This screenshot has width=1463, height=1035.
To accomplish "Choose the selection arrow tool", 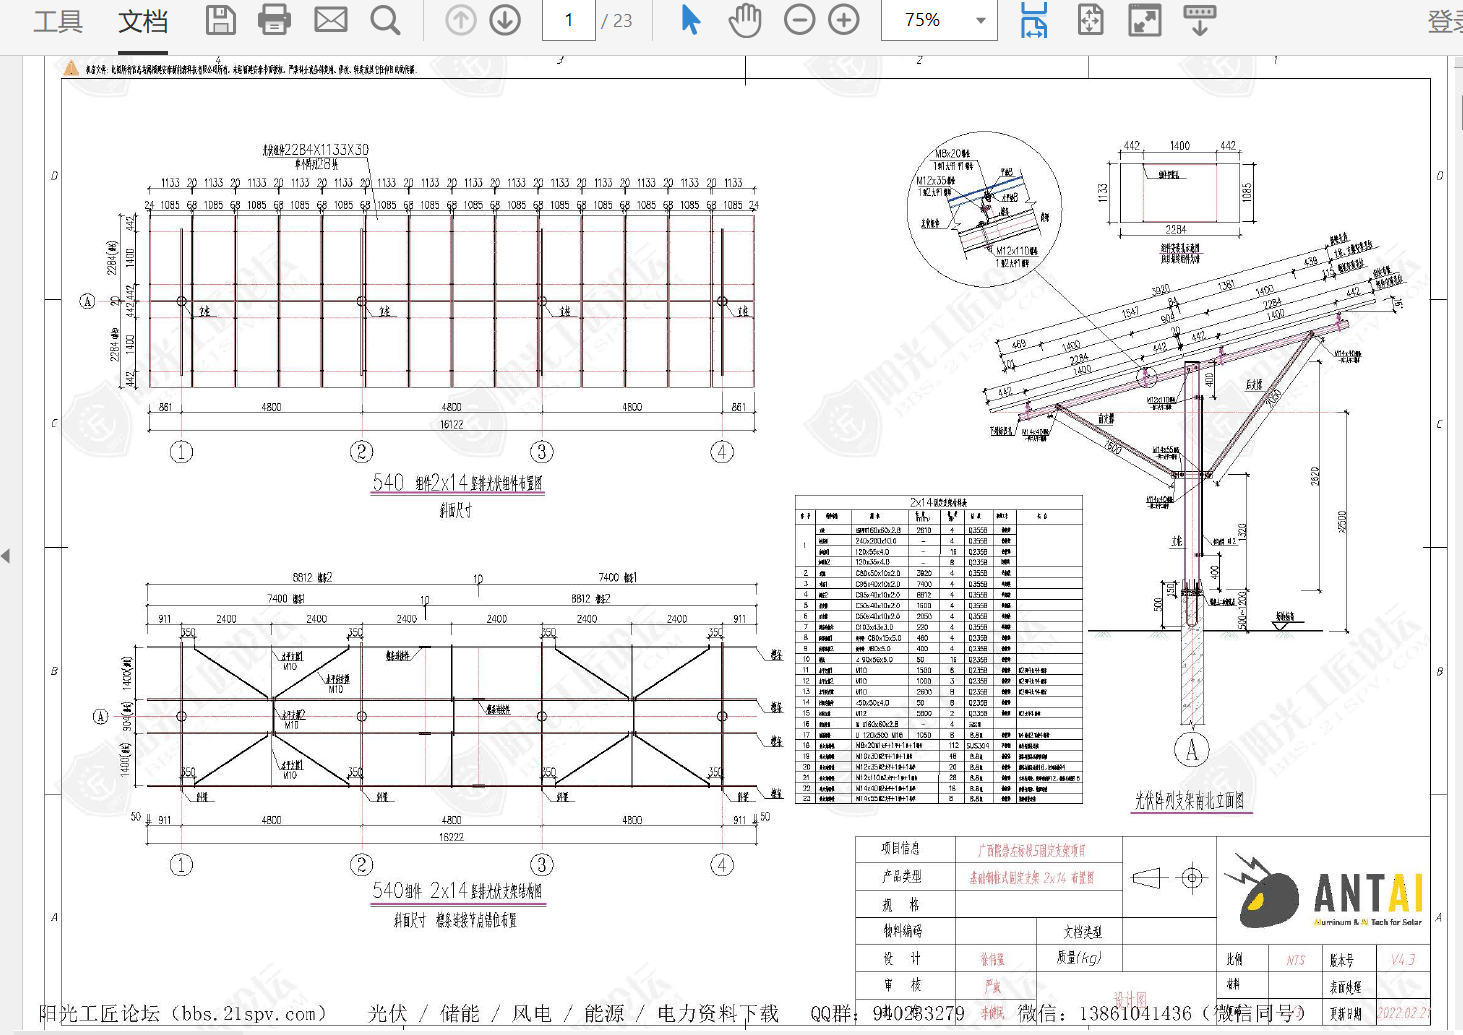I will click(690, 20).
